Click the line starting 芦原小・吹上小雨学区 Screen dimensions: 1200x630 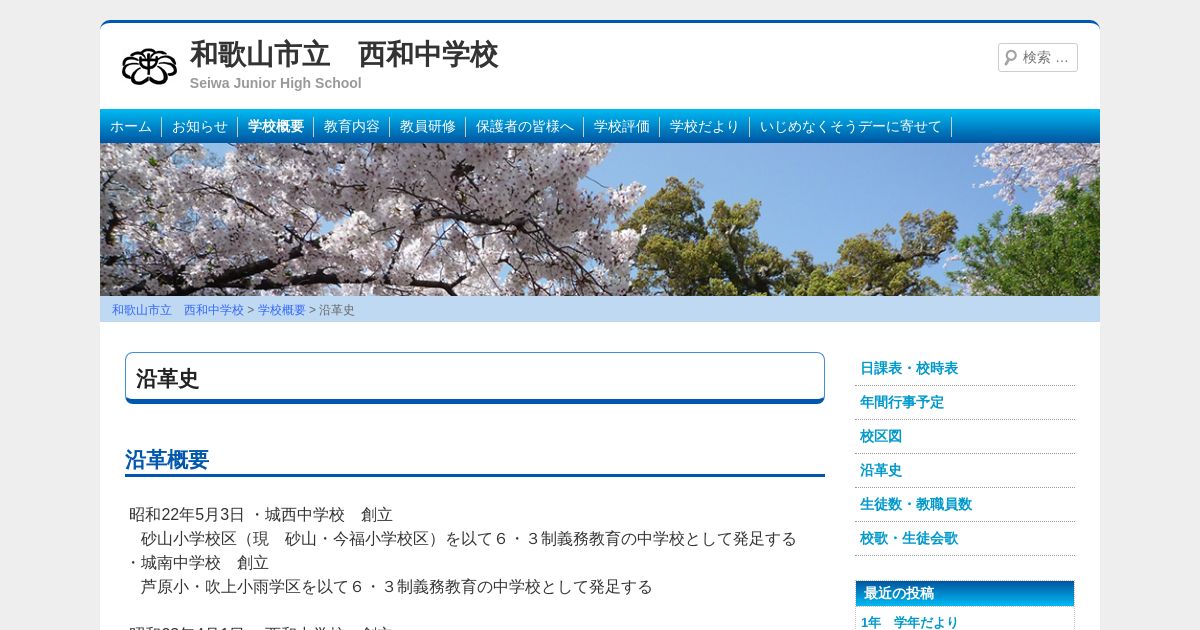pyautogui.click(x=397, y=586)
